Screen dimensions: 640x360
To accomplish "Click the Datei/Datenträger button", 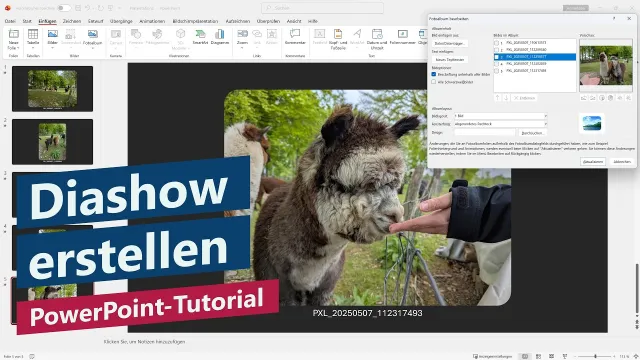I will click(449, 43).
